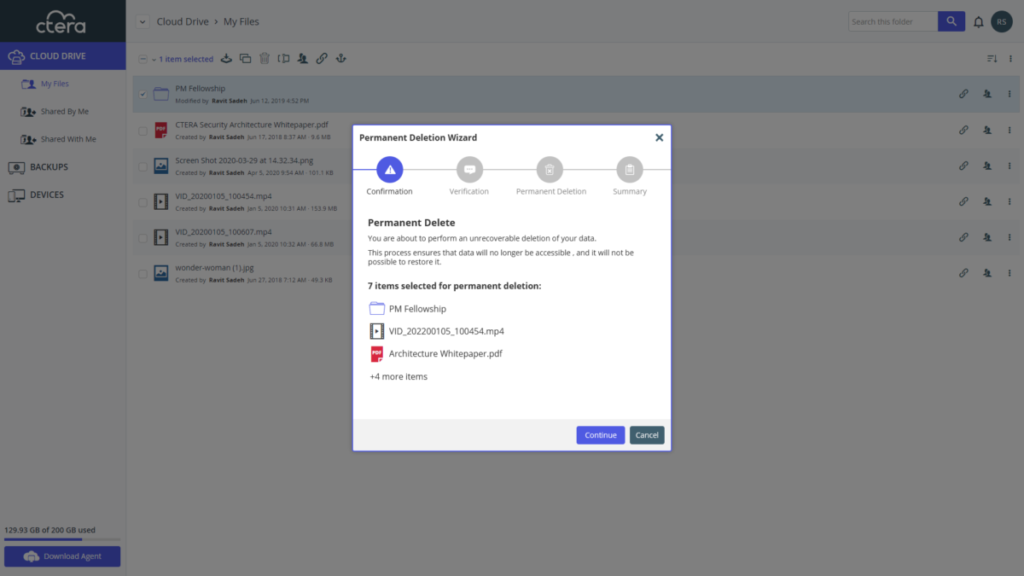This screenshot has width=1024, height=576.
Task: Click the sort order icon
Action: [992, 59]
